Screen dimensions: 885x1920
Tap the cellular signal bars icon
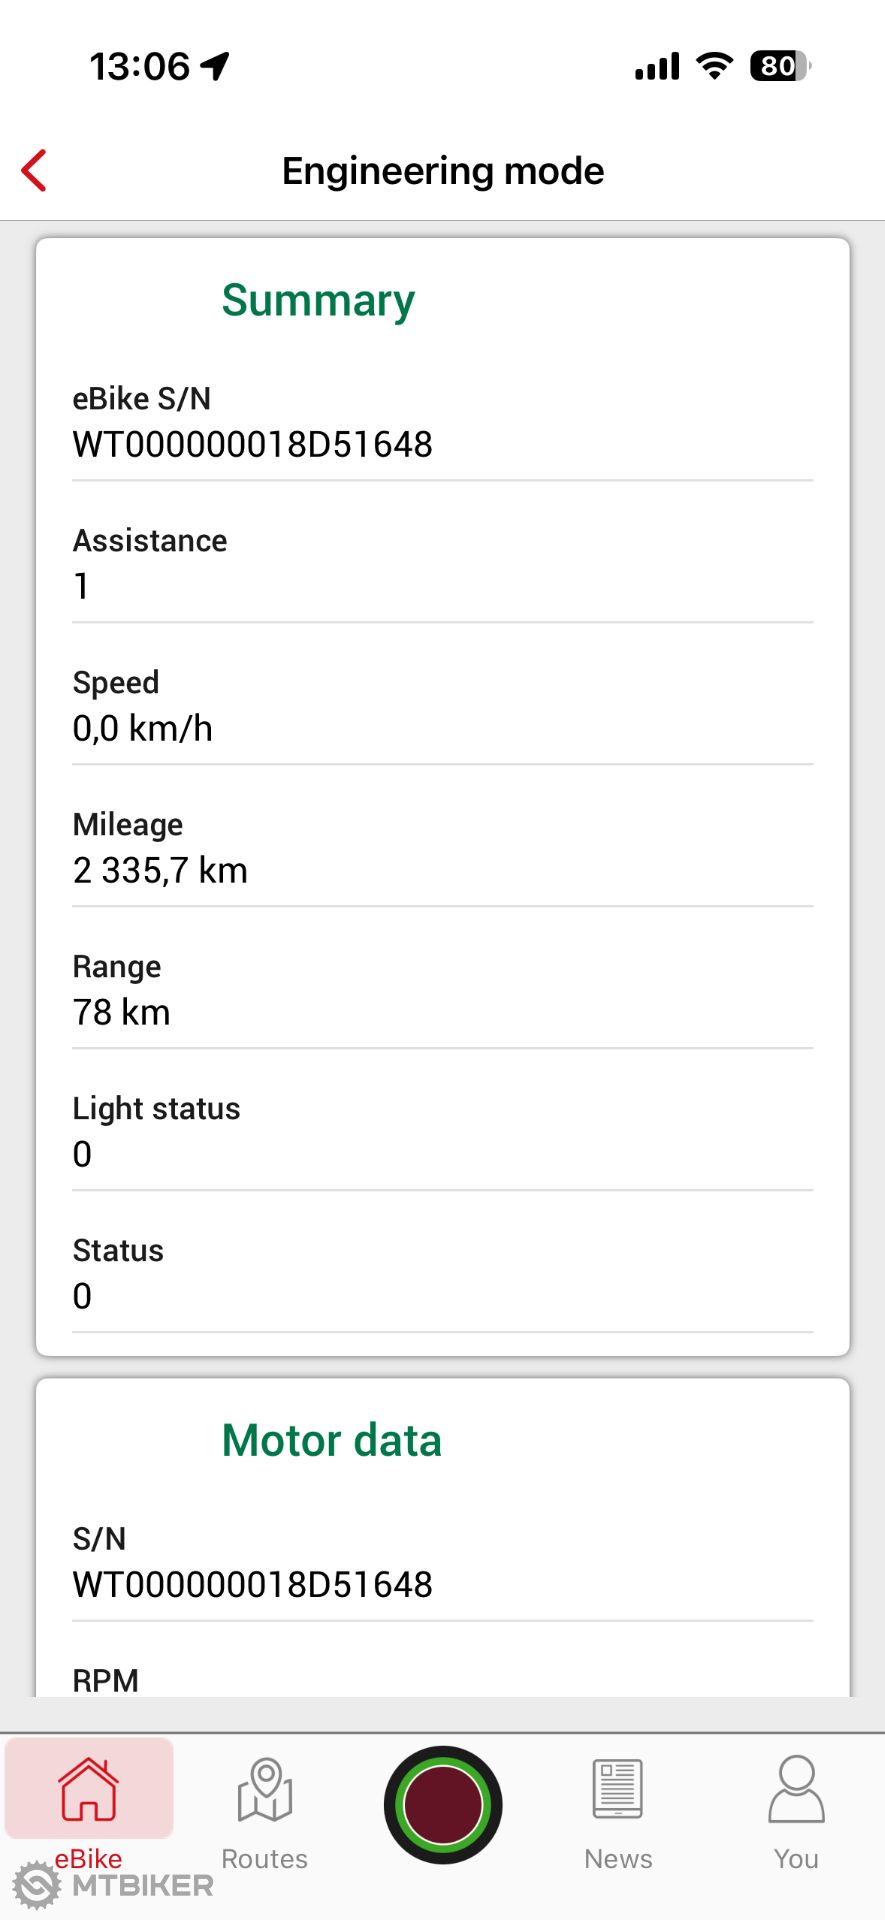tap(657, 66)
